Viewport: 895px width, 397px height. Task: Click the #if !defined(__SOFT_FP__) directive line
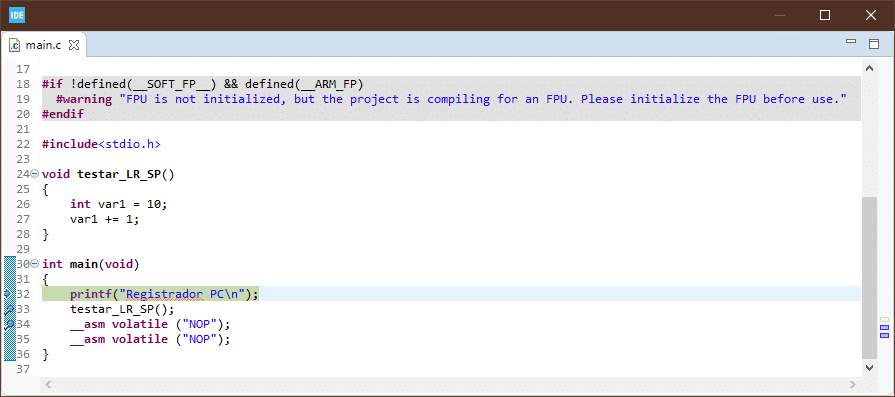(203, 84)
